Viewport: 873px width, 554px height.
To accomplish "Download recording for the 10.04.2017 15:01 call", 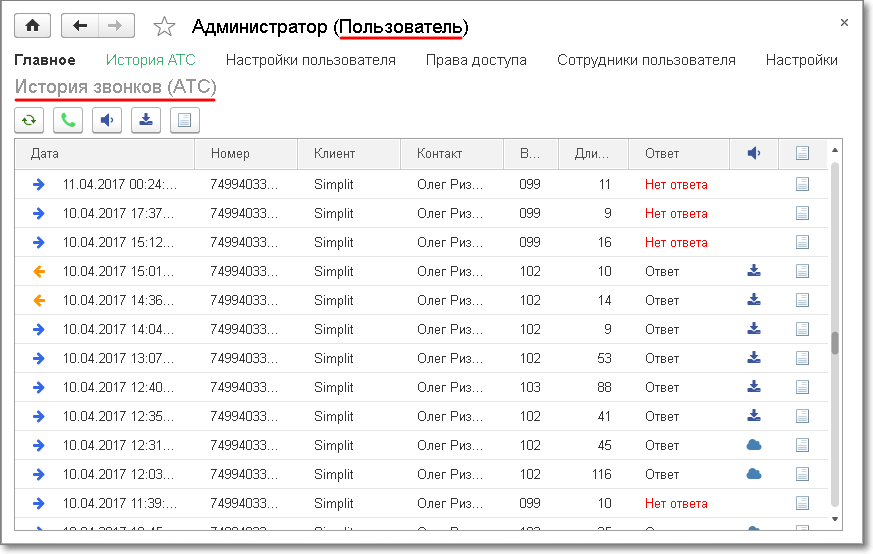I will click(x=754, y=271).
